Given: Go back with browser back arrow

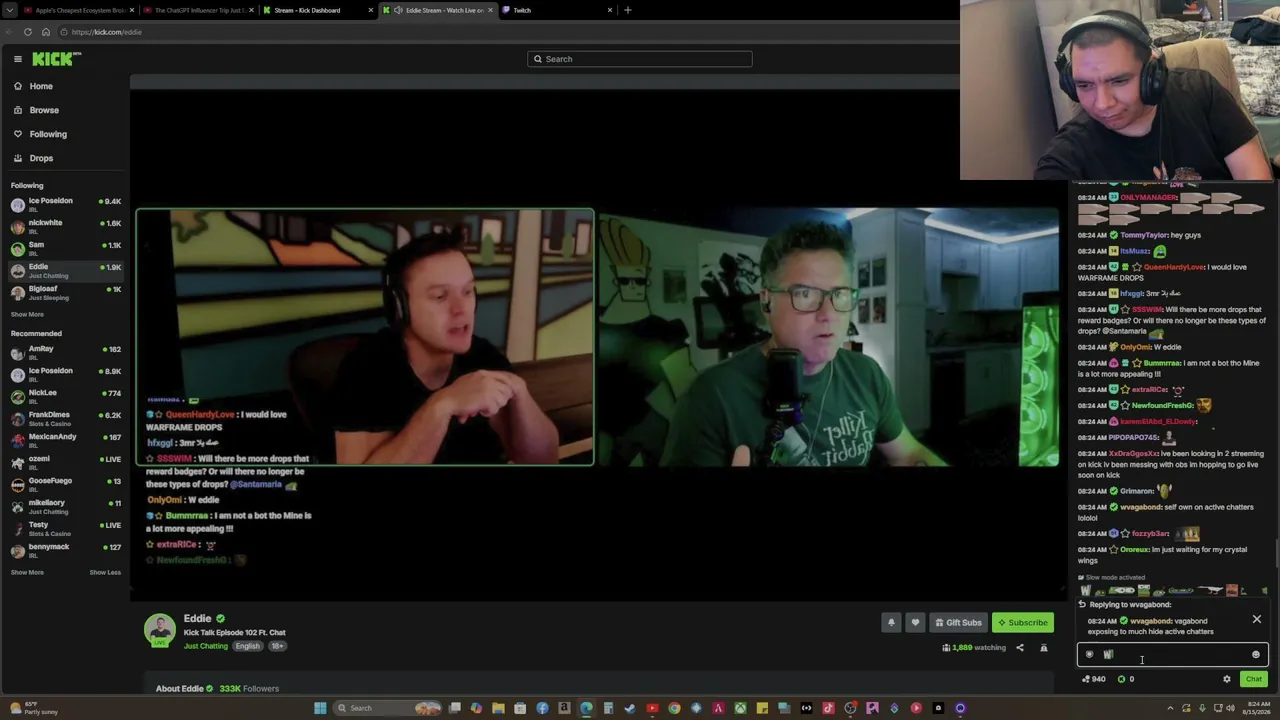Looking at the screenshot, I should click(11, 32).
